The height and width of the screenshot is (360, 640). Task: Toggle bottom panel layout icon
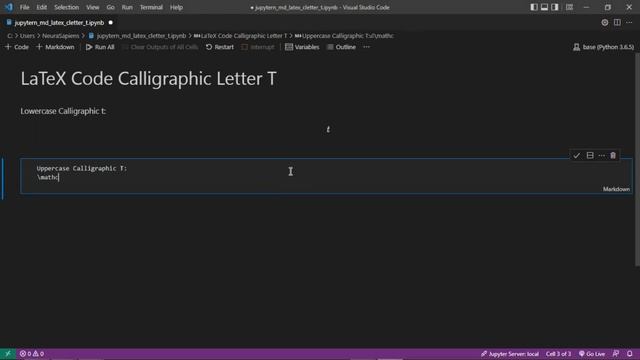[x=544, y=7]
